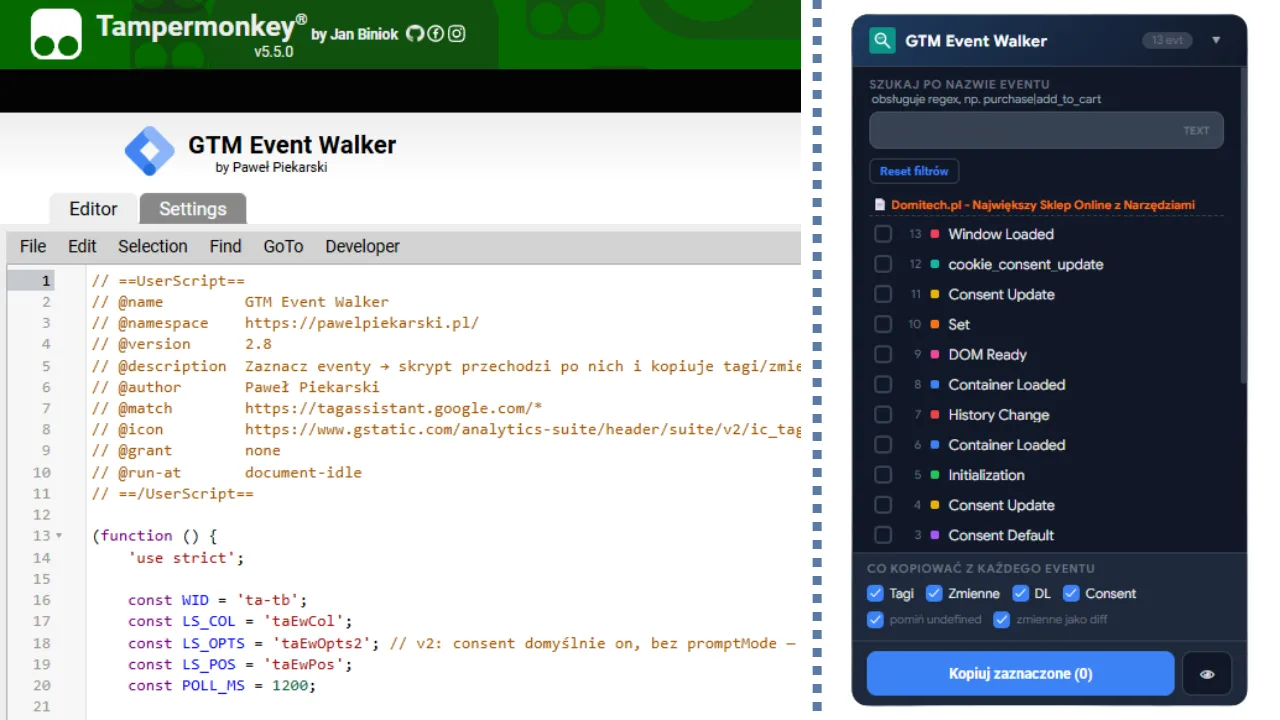This screenshot has width=1280, height=720.
Task: Click the page icon beside Domitech.pl
Action: tap(880, 205)
